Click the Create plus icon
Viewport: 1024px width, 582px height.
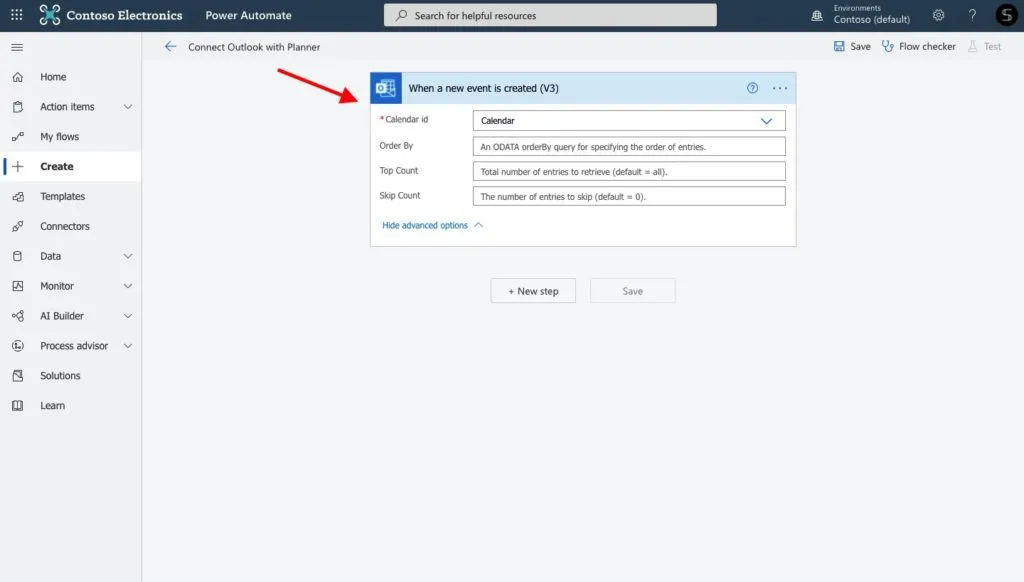click(18, 167)
